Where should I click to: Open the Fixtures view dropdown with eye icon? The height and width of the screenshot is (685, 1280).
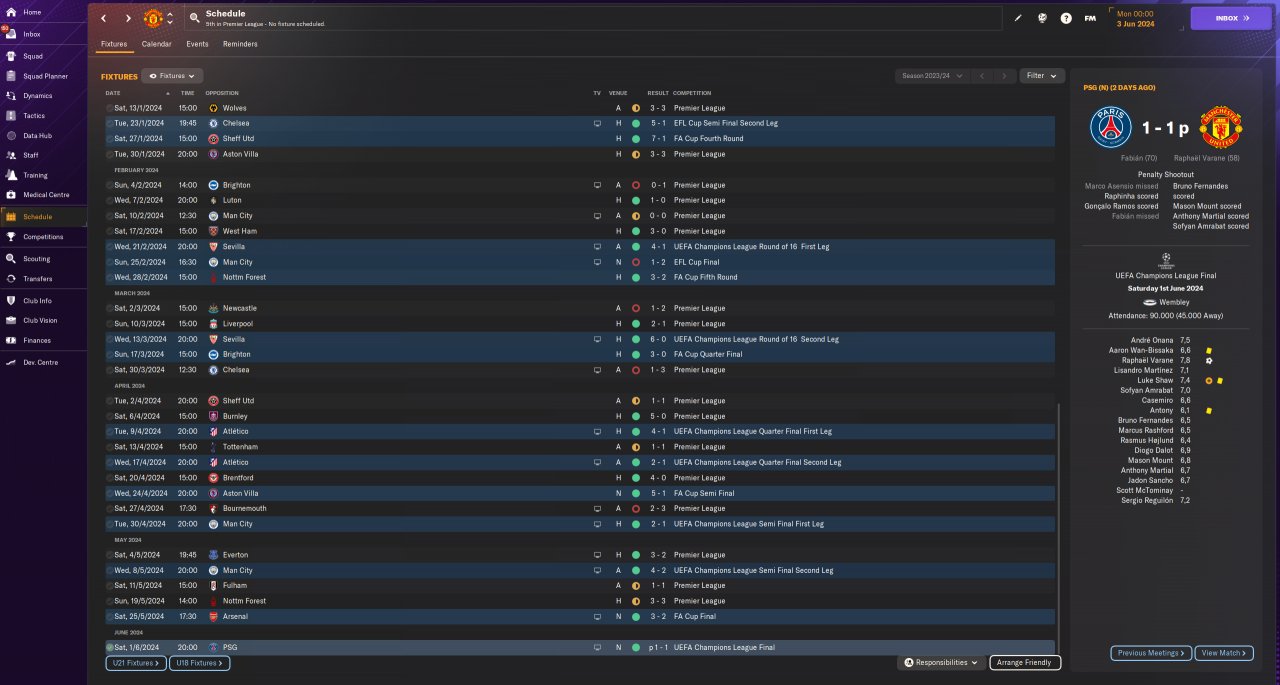point(172,76)
